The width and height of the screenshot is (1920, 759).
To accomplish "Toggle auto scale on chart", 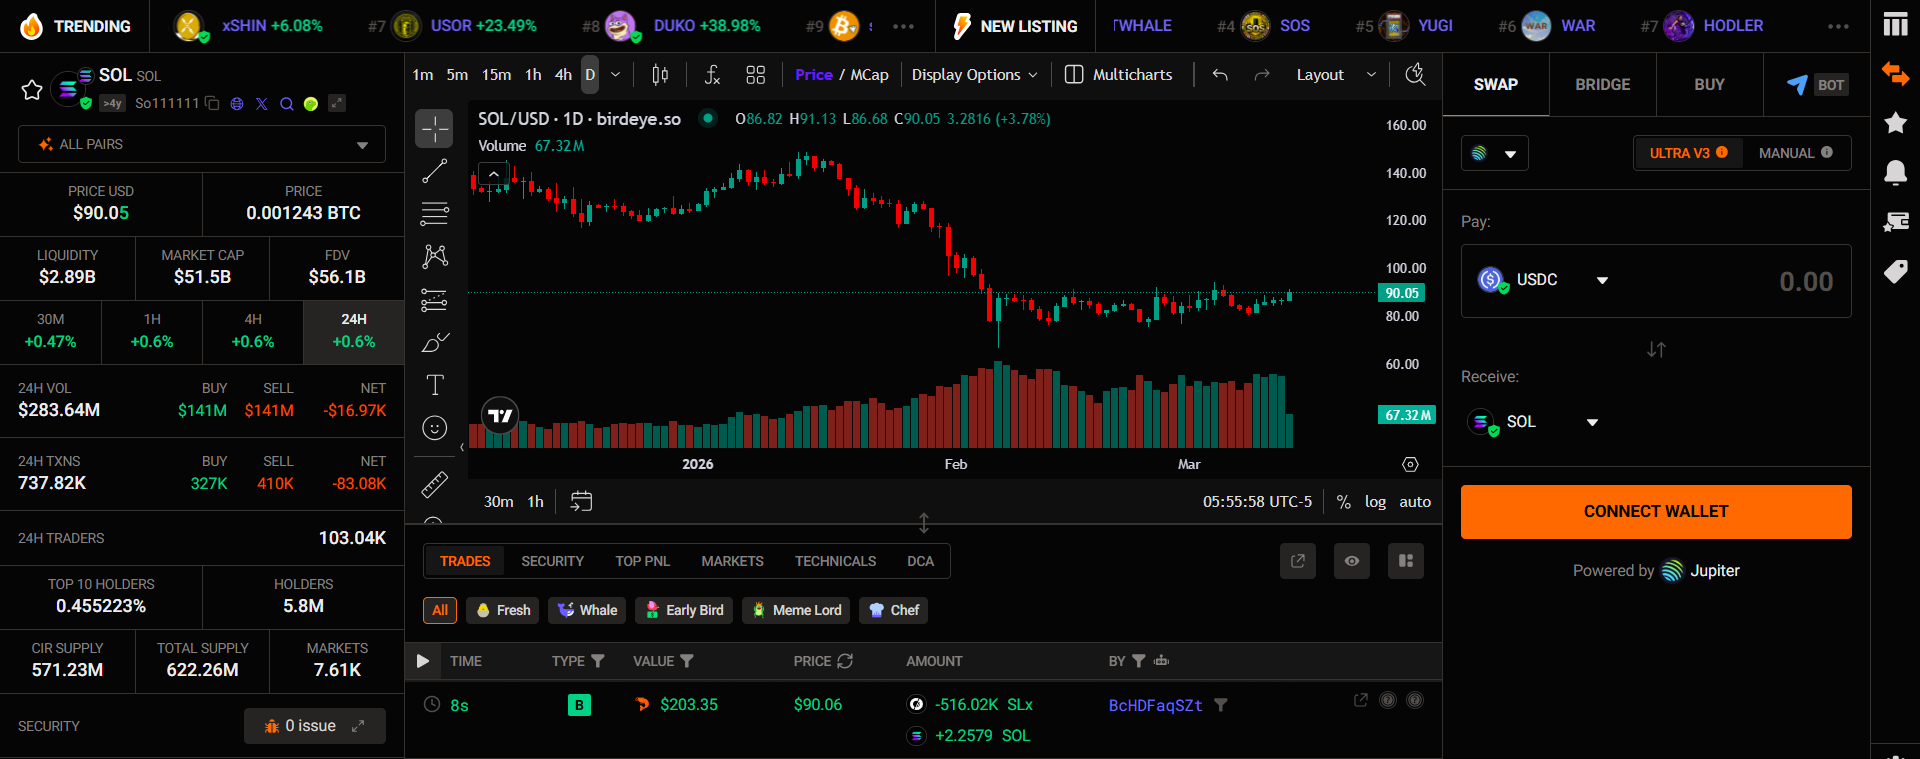I will tap(1415, 502).
